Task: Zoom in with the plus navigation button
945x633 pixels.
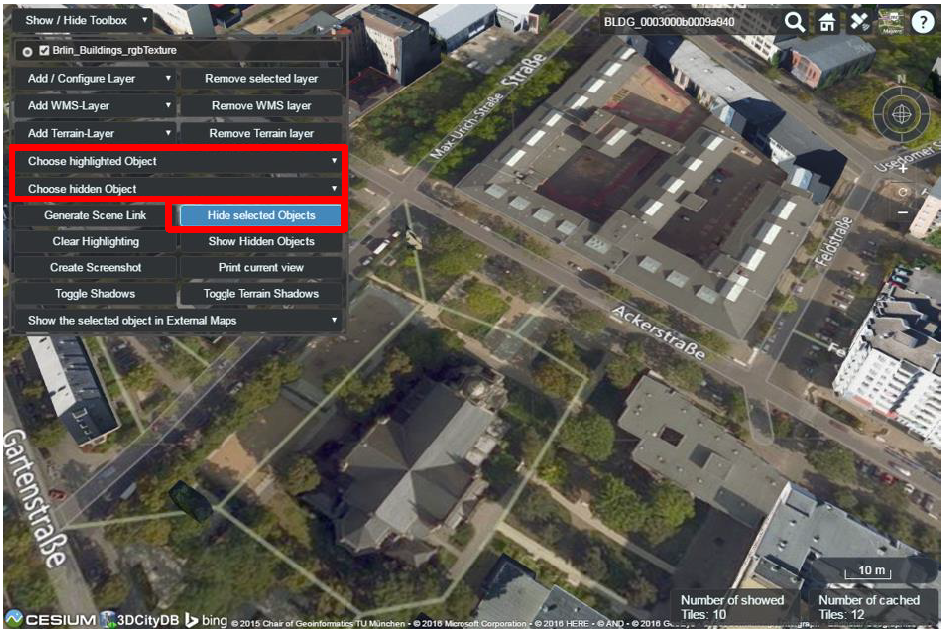Action: click(x=903, y=169)
